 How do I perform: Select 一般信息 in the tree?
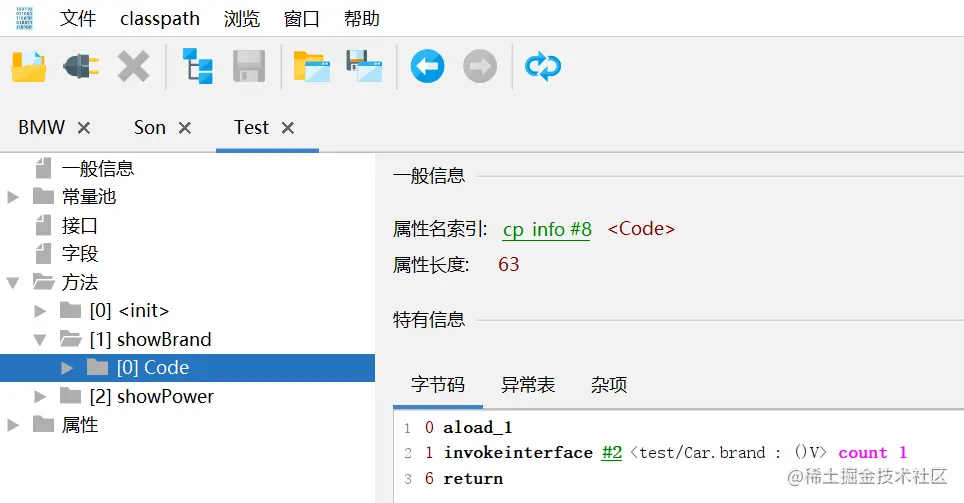point(98,168)
